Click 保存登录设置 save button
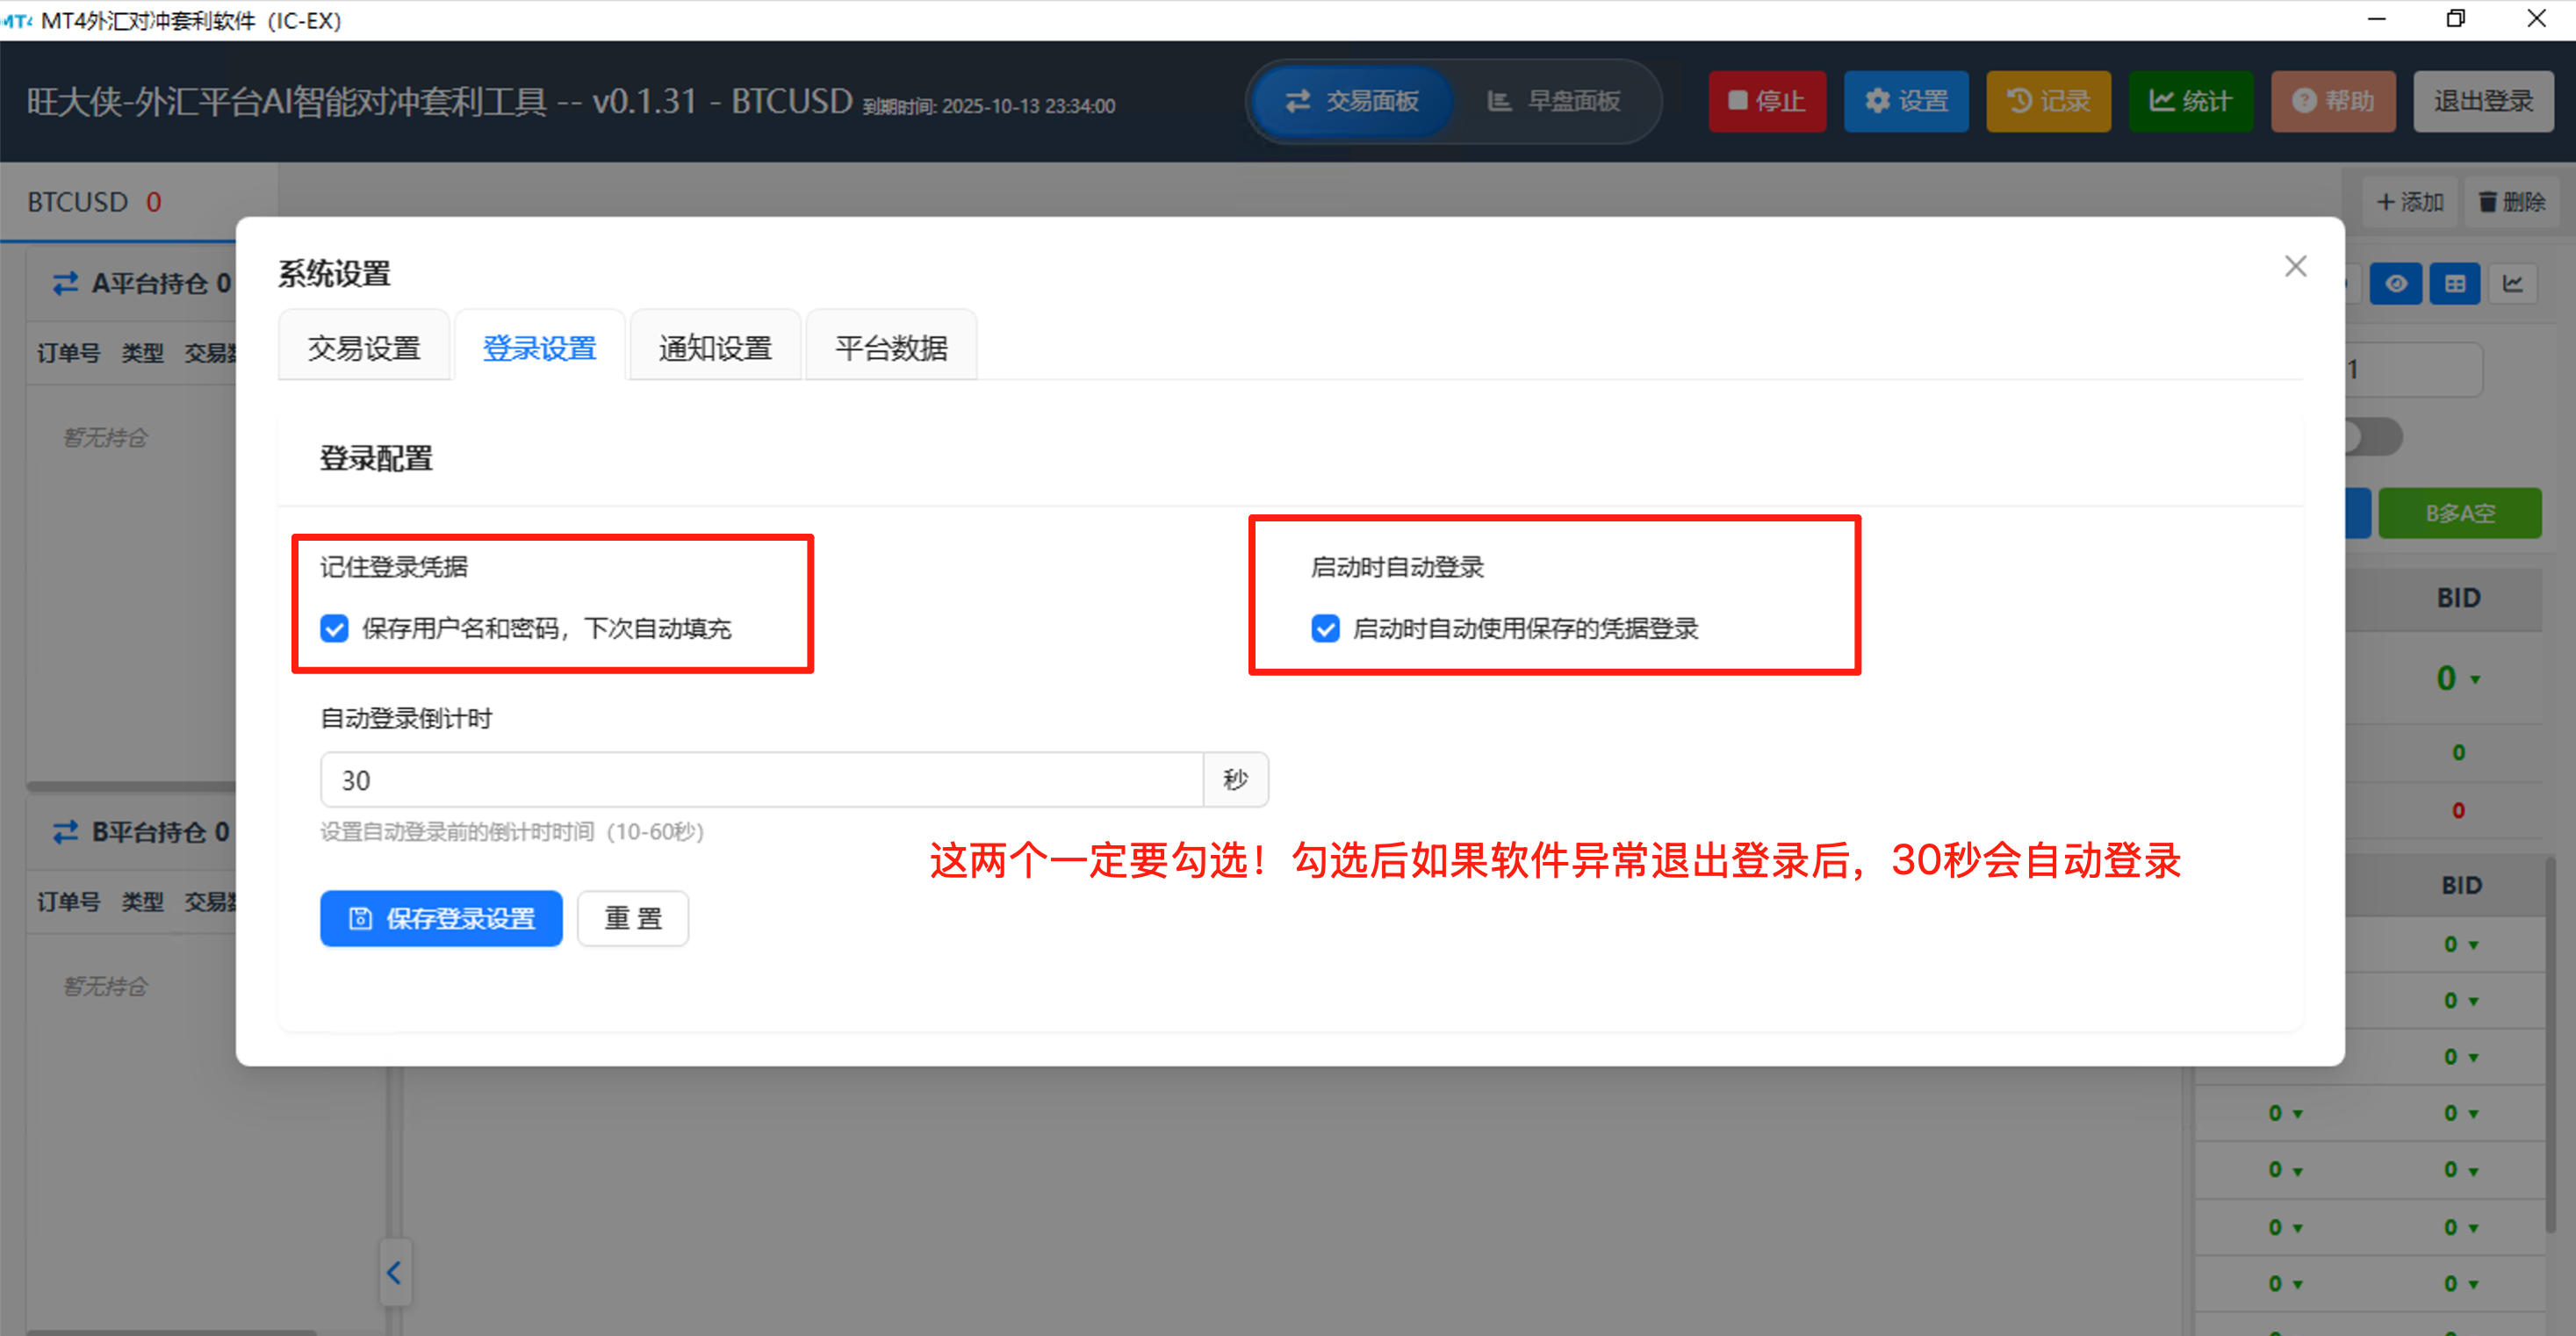The image size is (2576, 1336). (441, 918)
